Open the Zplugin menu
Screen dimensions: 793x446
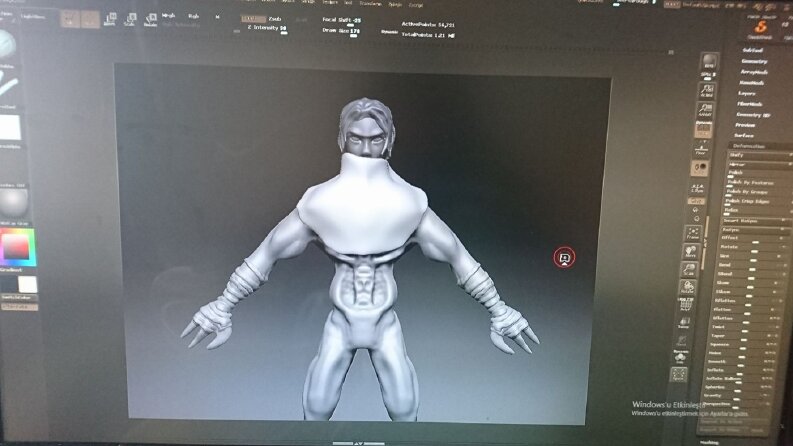pyautogui.click(x=395, y=4)
